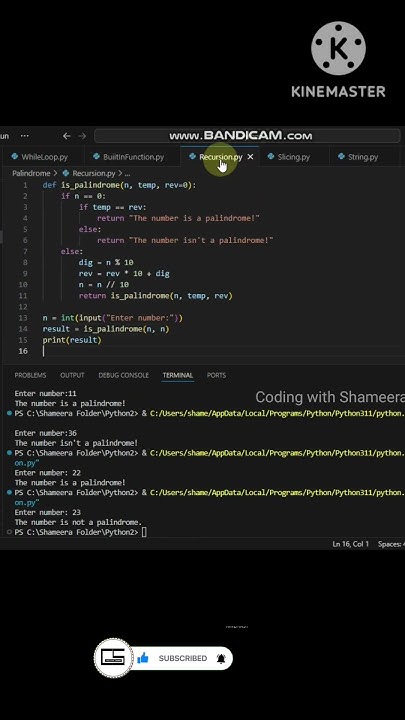Click the Spaces indentation status item
Image resolution: width=405 pixels, height=720 pixels.
point(391,544)
